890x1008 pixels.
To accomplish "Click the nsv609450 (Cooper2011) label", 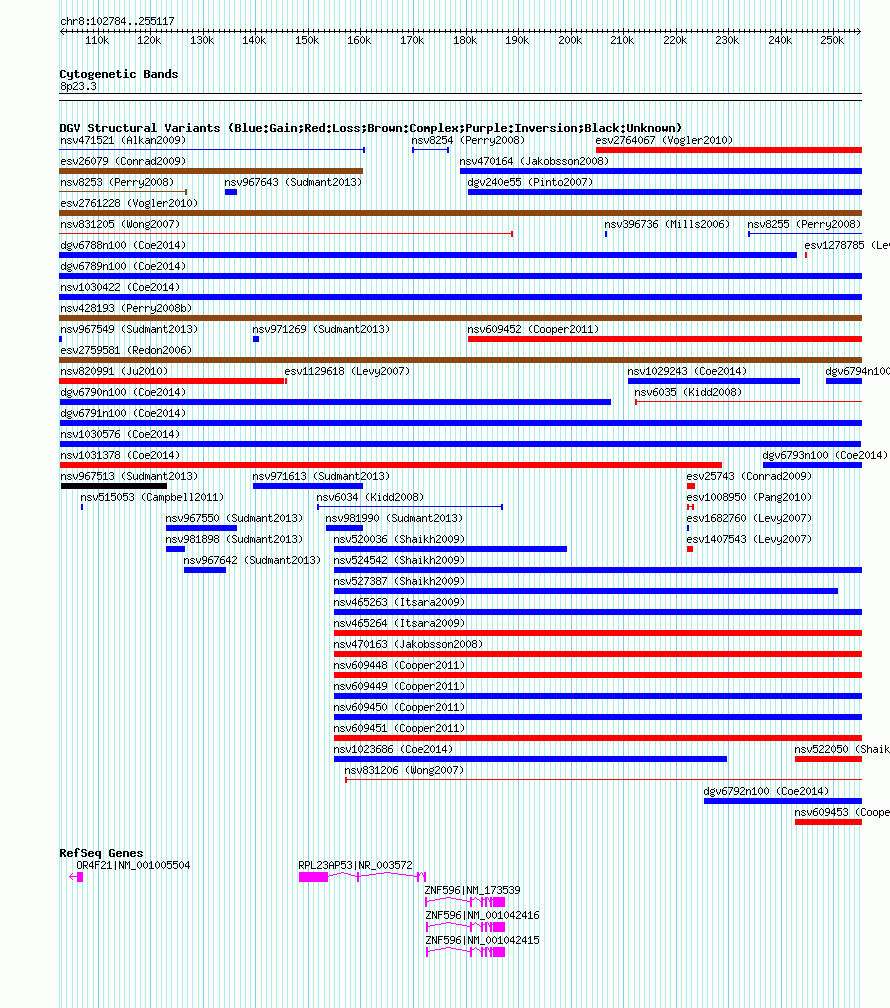I will pyautogui.click(x=399, y=707).
